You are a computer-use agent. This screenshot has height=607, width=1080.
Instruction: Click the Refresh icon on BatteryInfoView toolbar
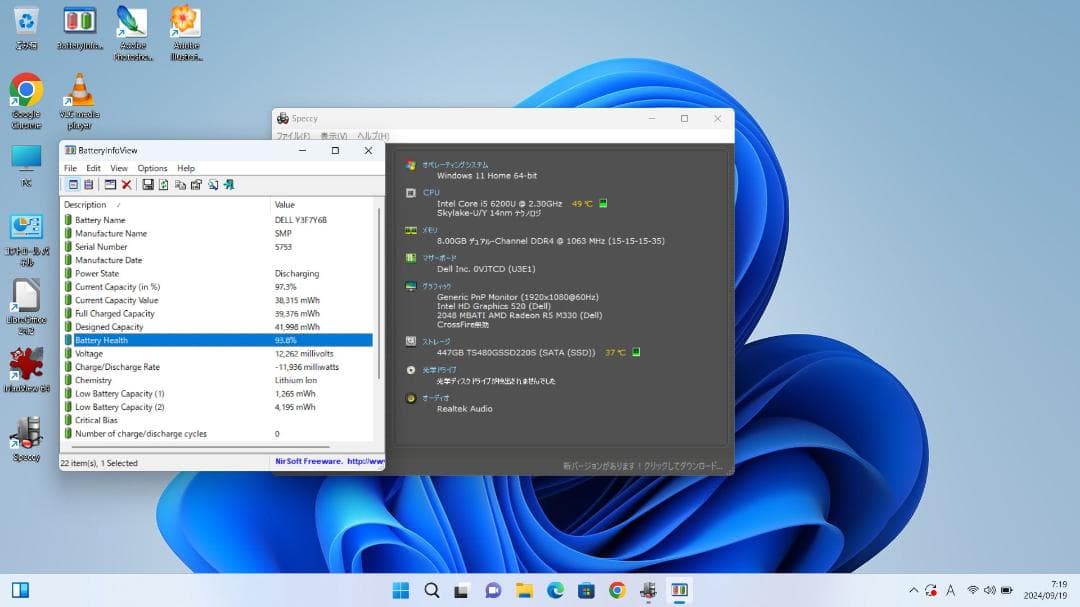[163, 184]
